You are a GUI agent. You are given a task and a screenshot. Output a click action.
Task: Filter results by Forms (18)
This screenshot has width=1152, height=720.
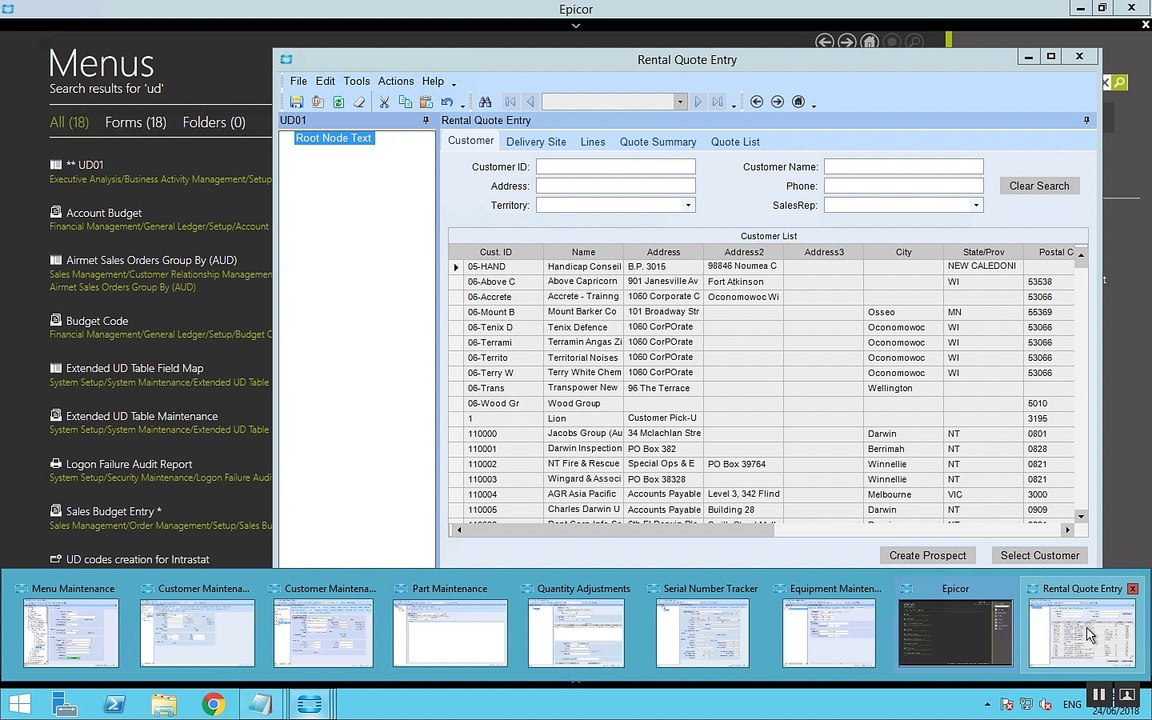[x=136, y=123]
